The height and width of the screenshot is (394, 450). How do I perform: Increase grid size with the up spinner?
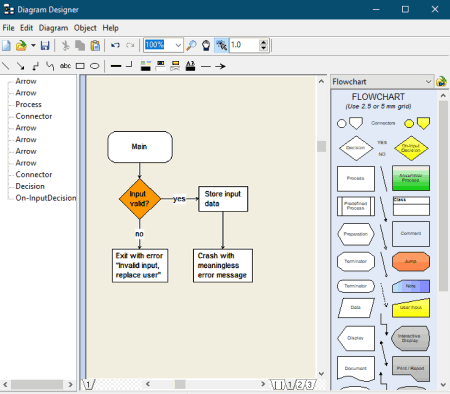tap(264, 42)
